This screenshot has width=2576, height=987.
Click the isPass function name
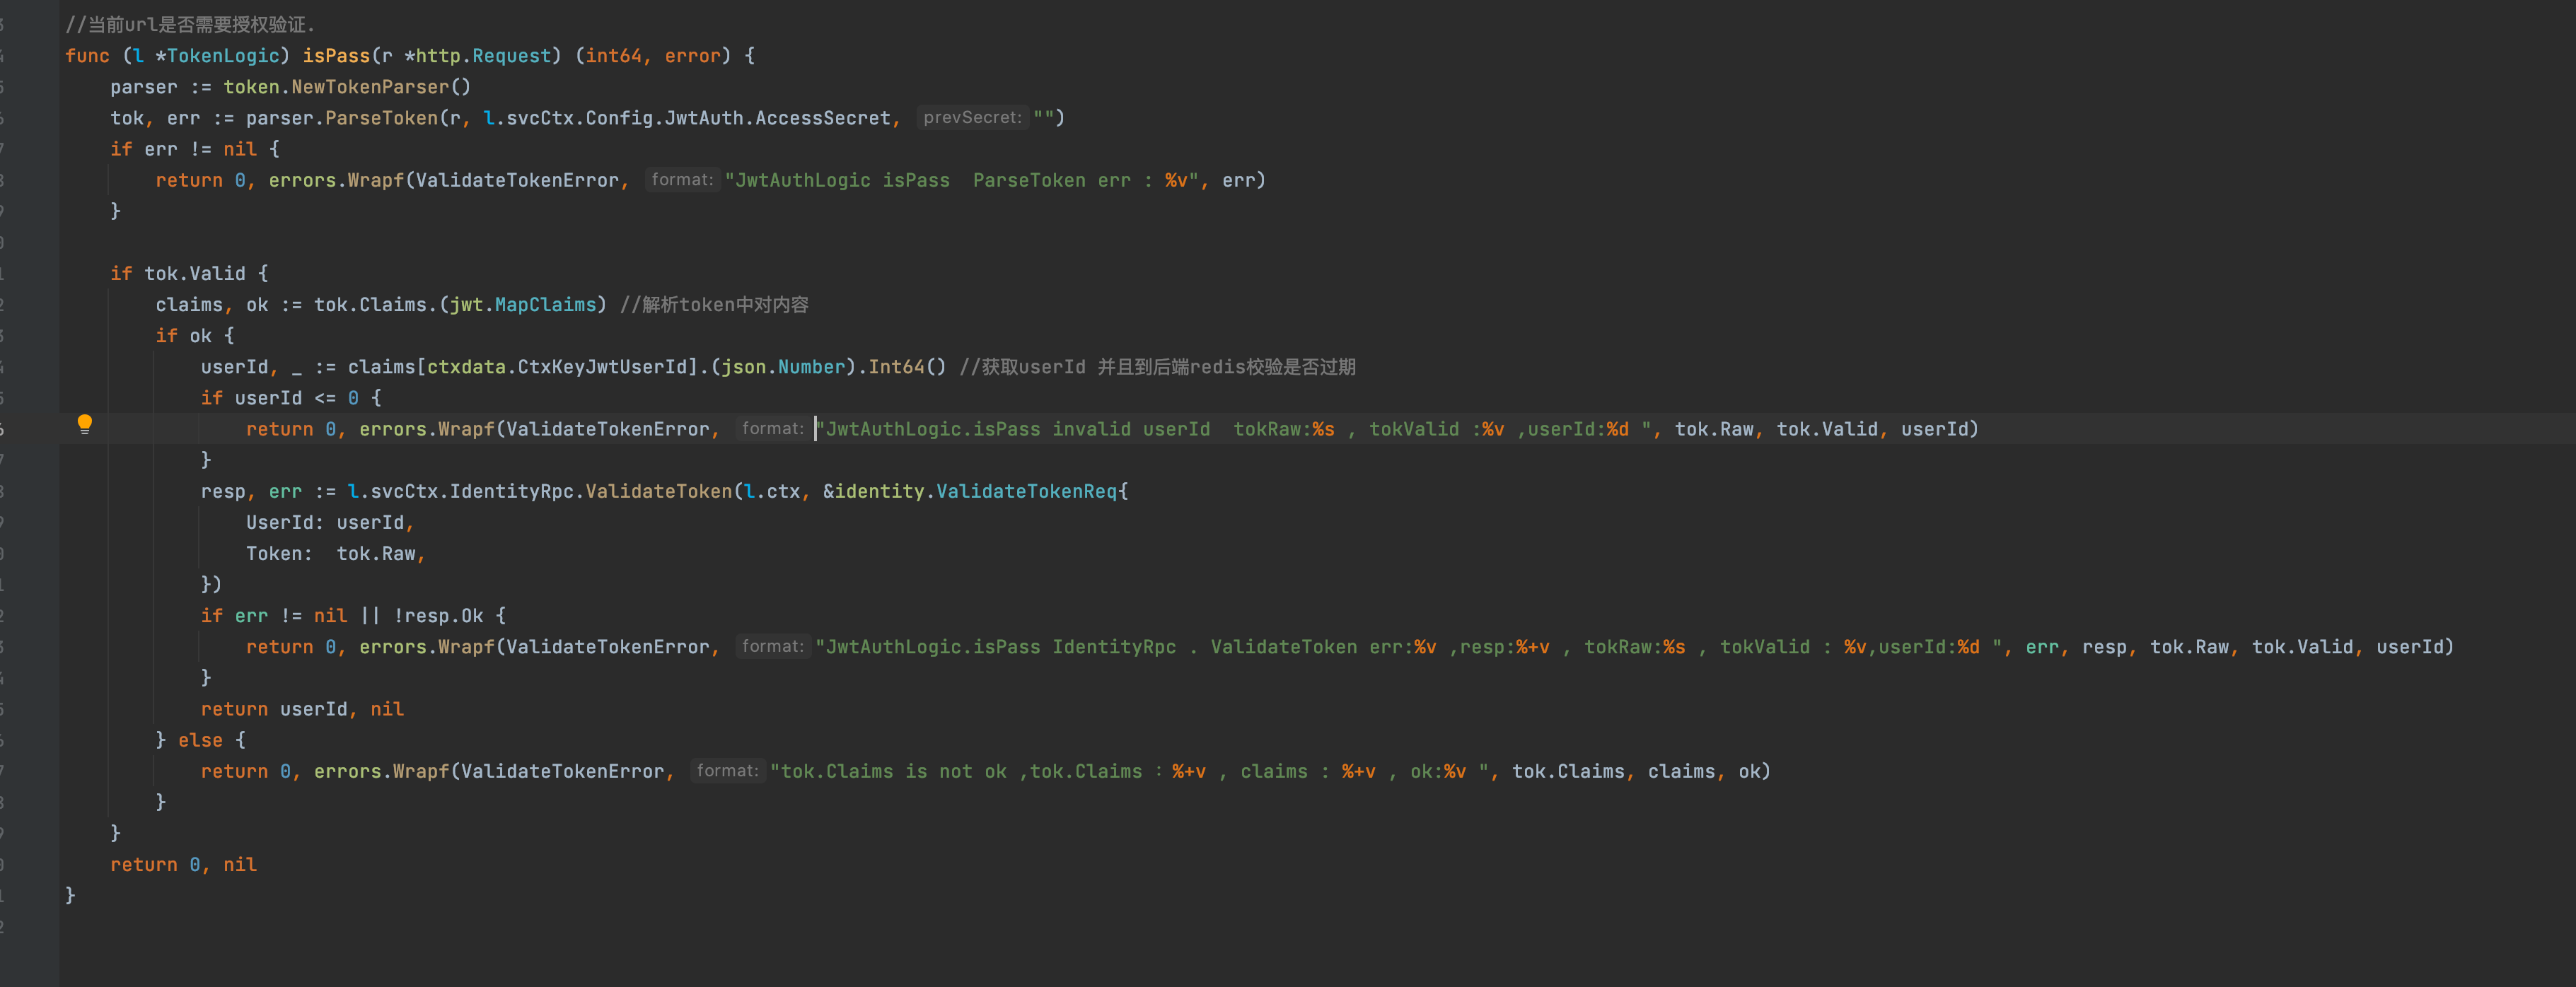336,56
